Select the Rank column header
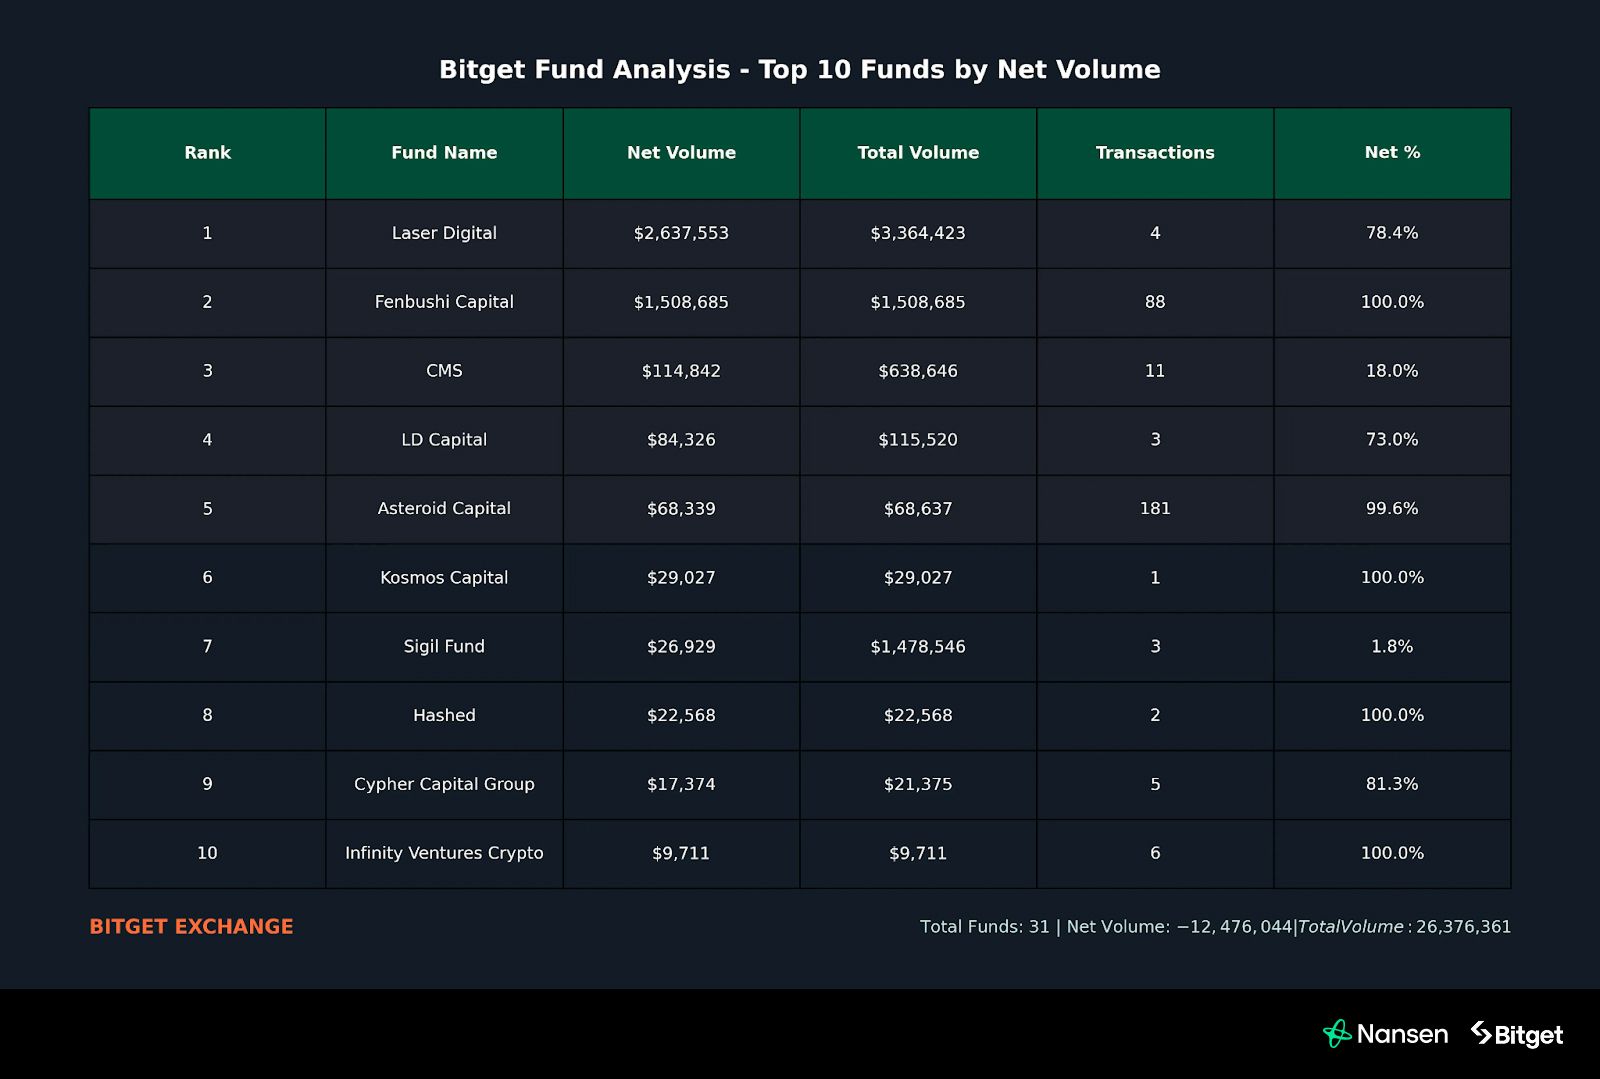 207,153
